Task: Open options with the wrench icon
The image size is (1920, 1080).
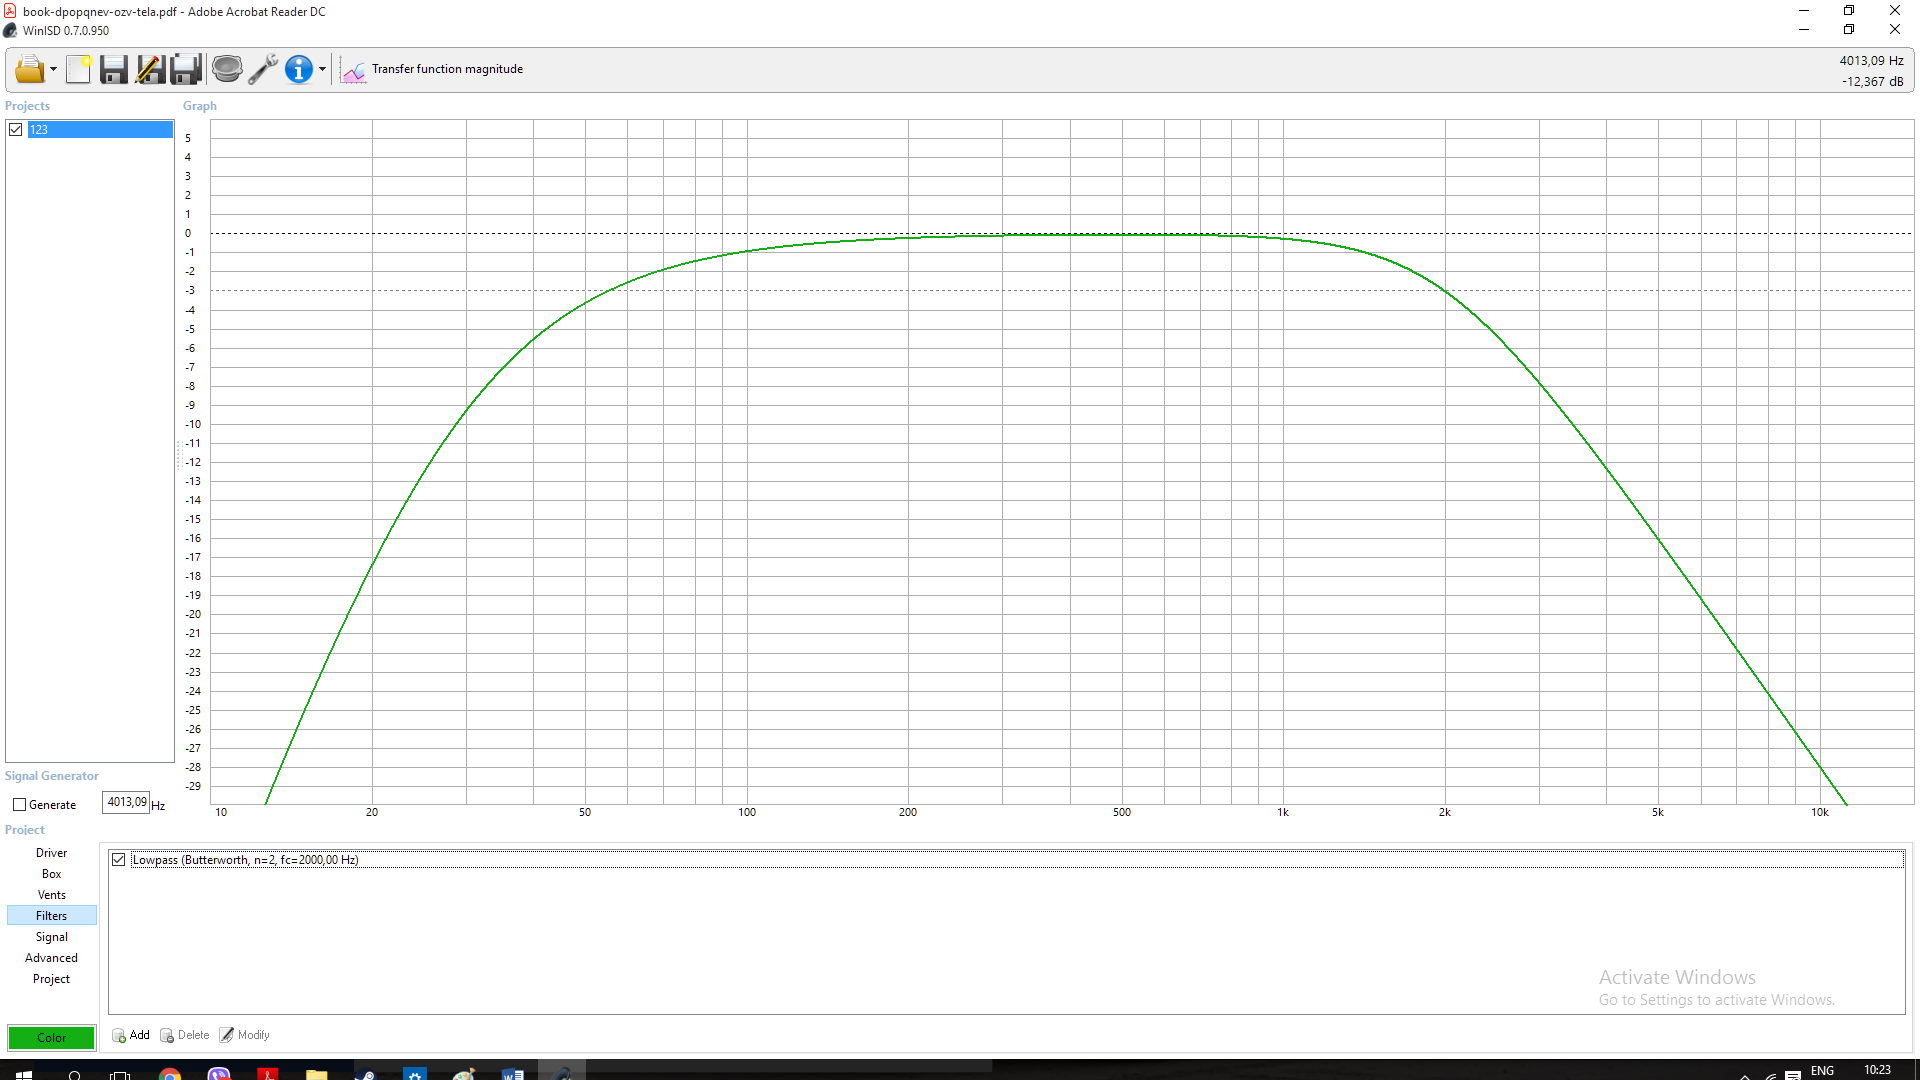Action: 263,69
